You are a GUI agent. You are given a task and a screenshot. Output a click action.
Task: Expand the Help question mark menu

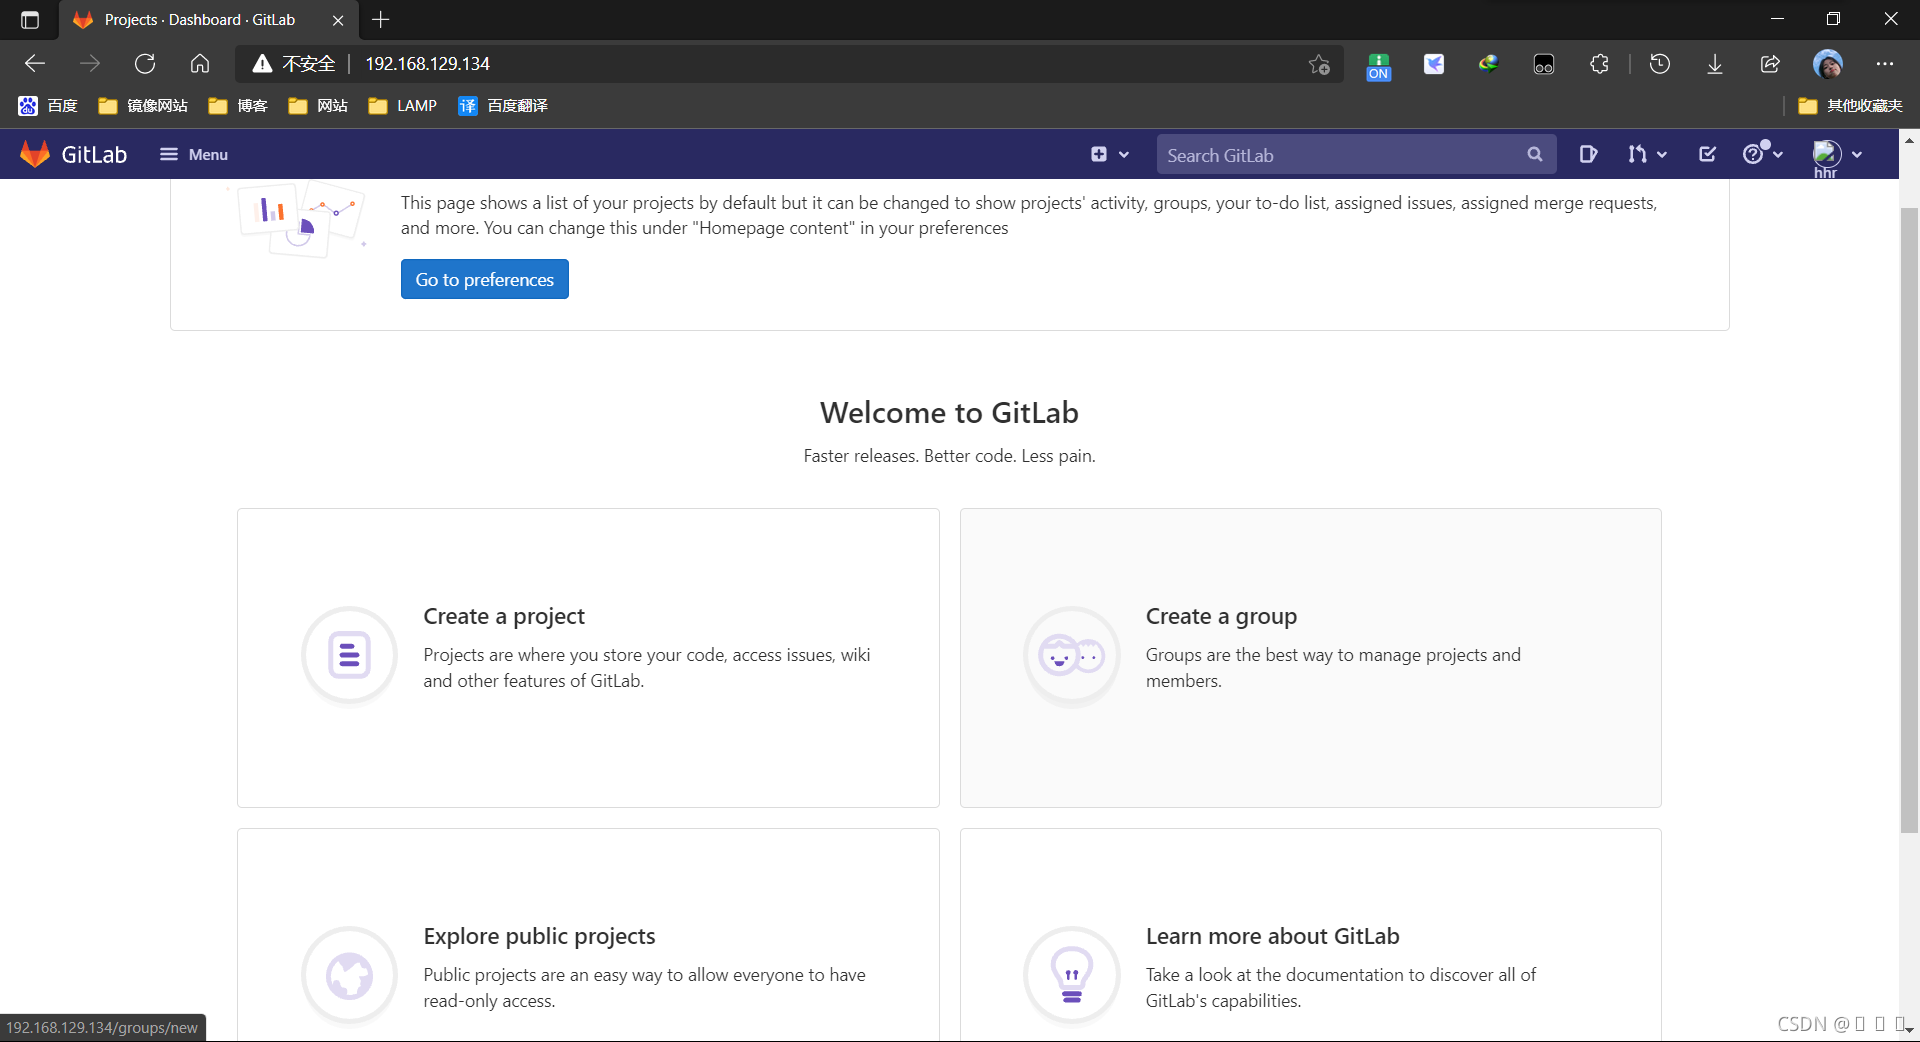tap(1763, 154)
